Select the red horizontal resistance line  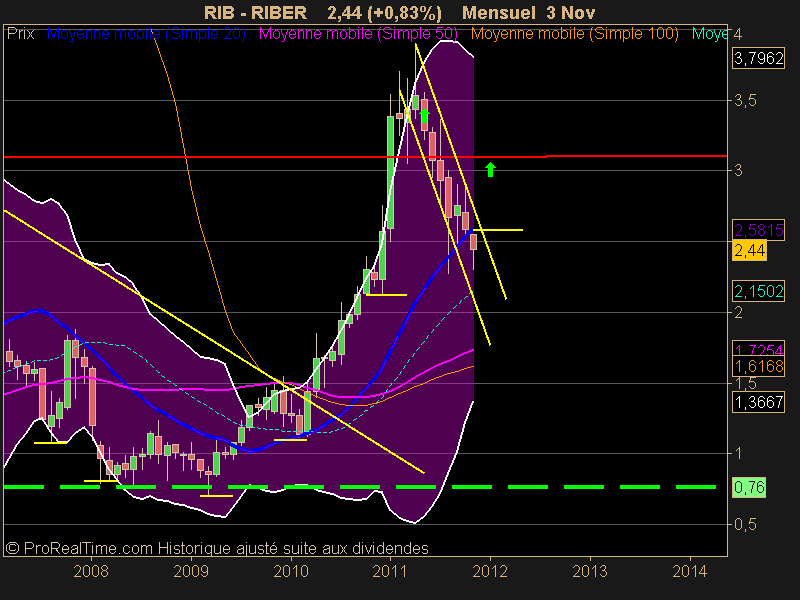click(365, 156)
